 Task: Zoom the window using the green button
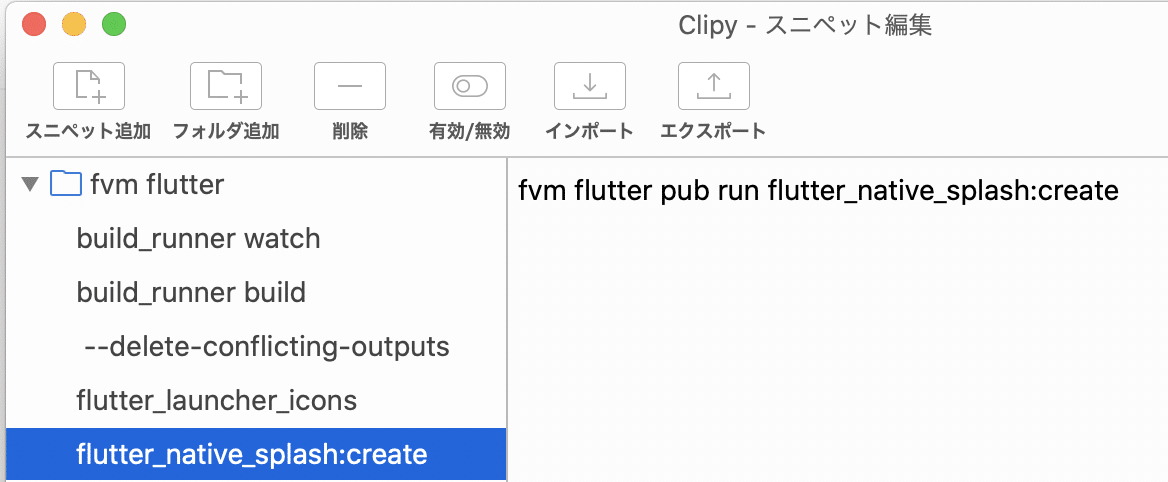pos(114,25)
